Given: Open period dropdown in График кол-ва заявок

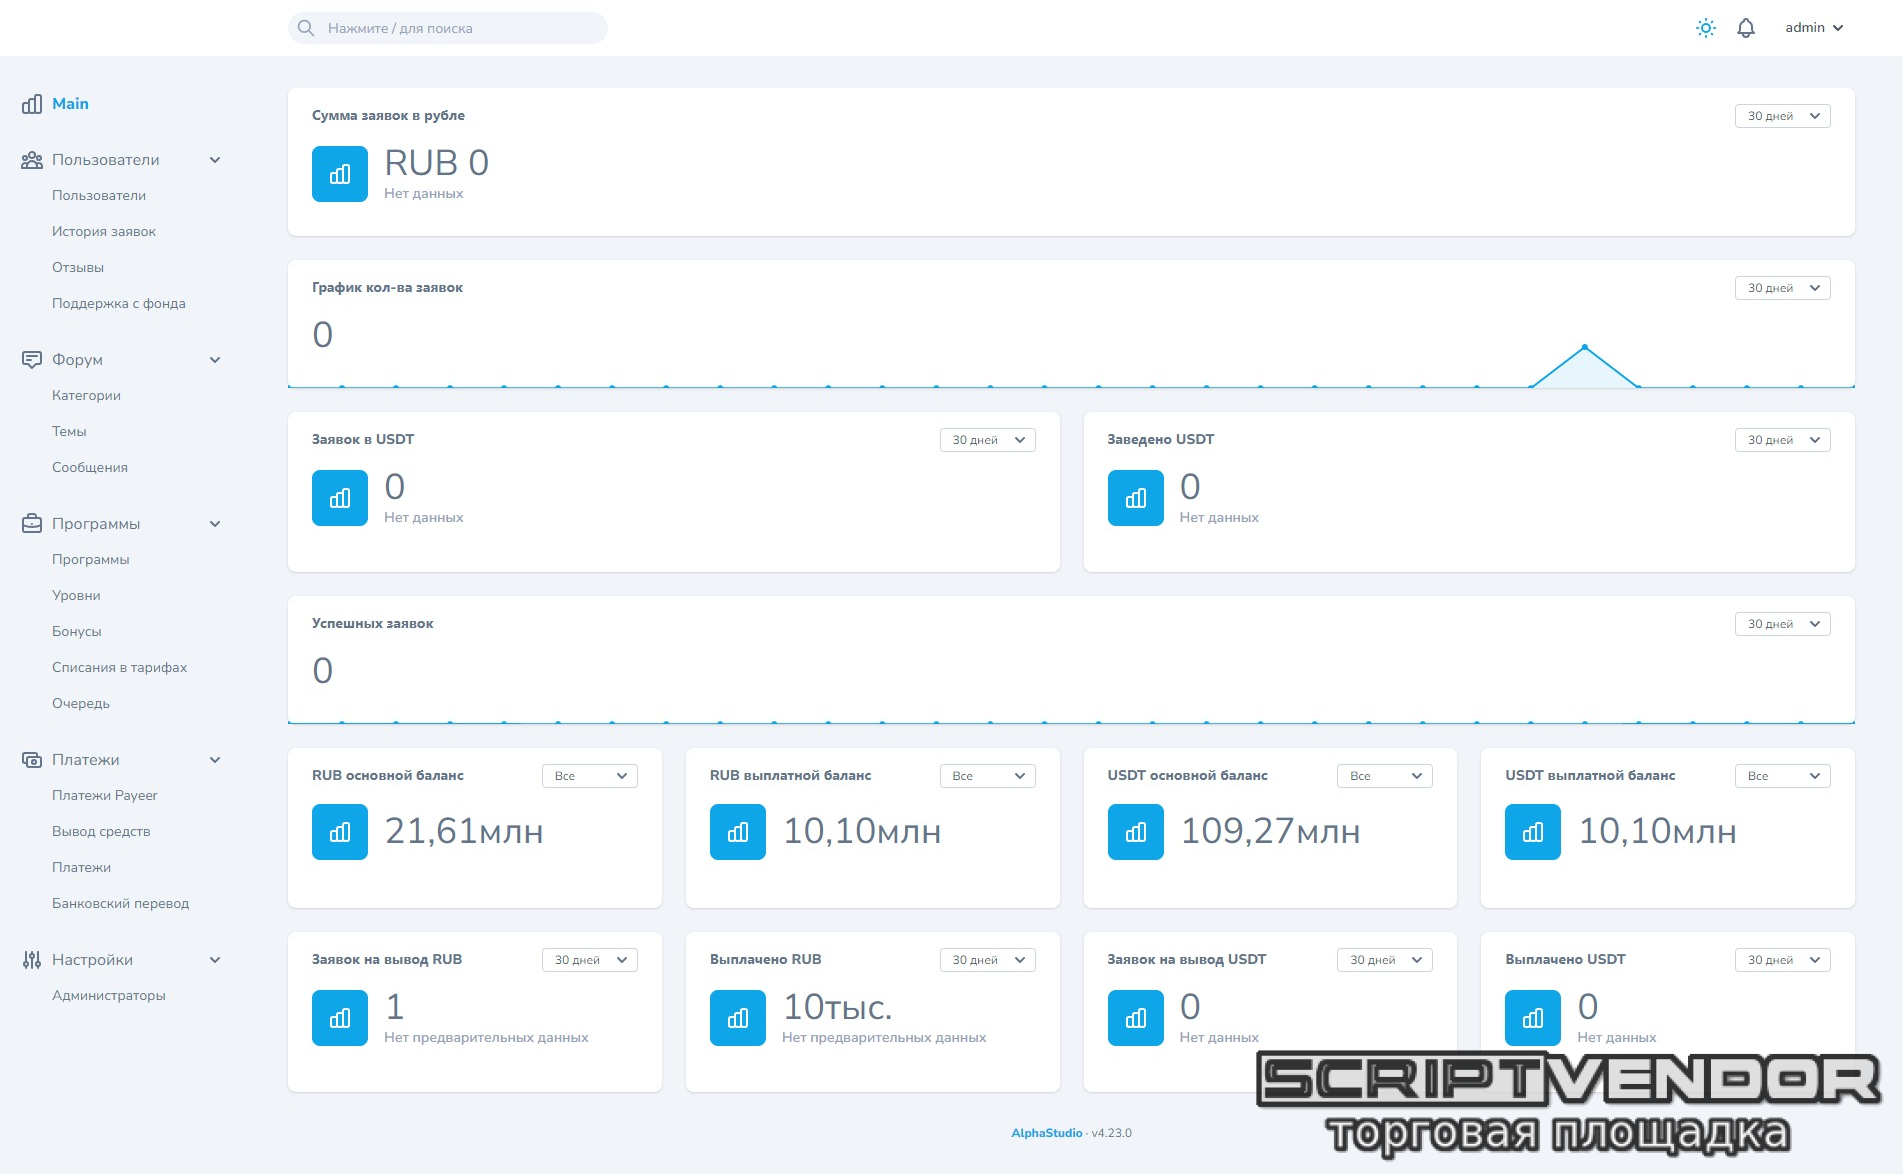Looking at the screenshot, I should 1782,288.
